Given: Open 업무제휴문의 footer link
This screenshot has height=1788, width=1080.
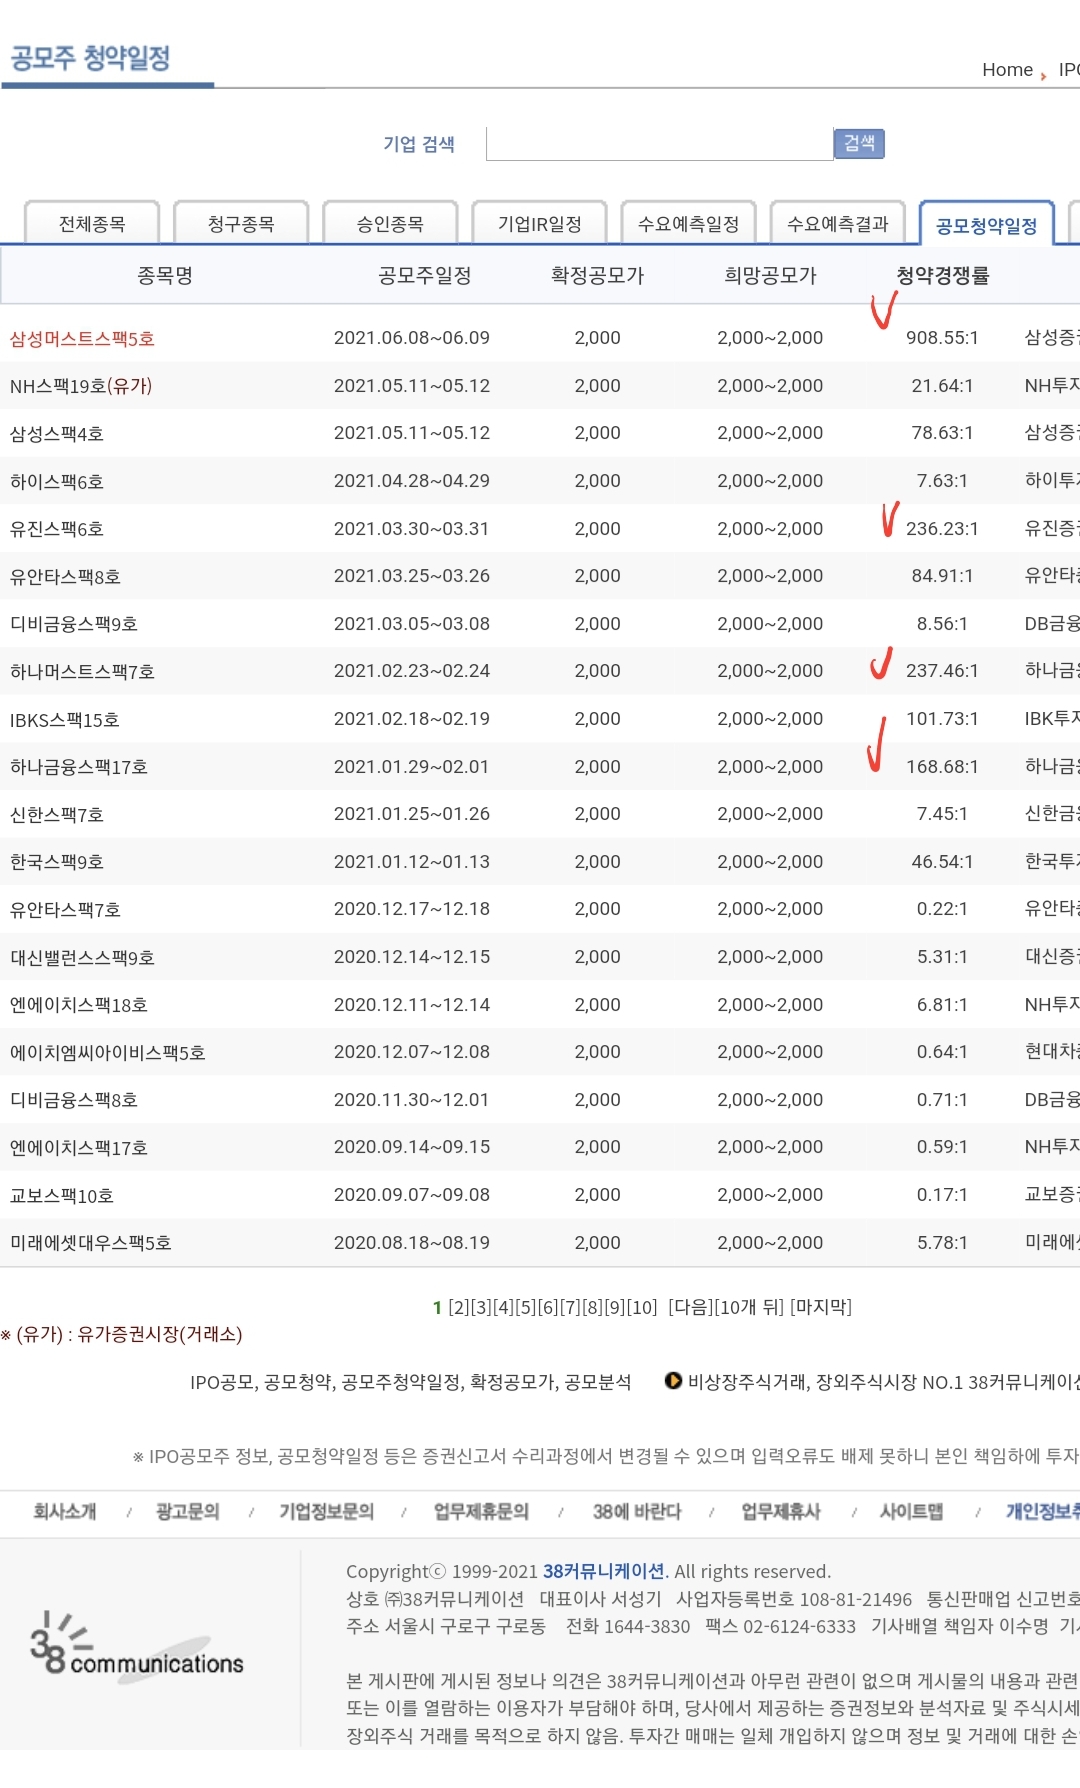Looking at the screenshot, I should click(x=481, y=1511).
